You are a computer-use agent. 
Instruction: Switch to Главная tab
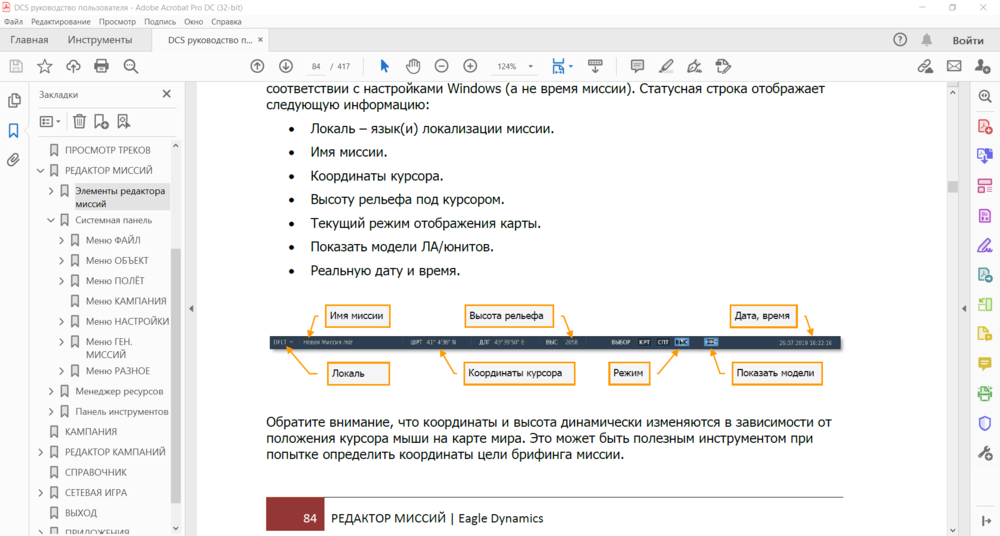point(29,40)
